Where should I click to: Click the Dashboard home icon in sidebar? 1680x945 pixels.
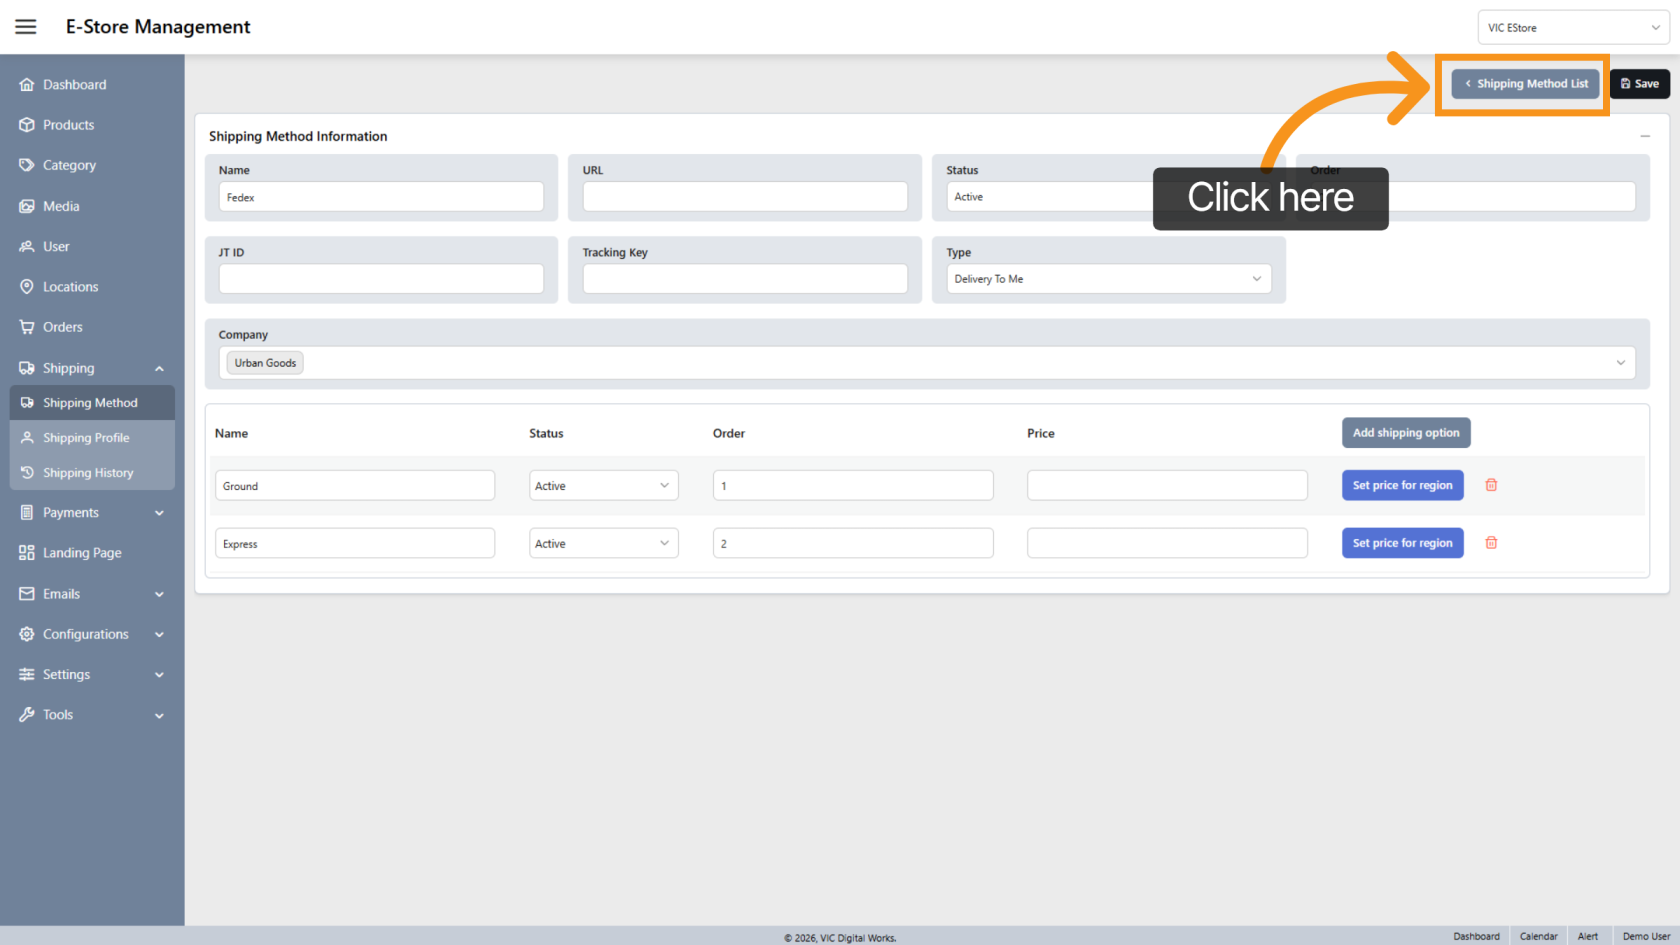[x=27, y=85]
